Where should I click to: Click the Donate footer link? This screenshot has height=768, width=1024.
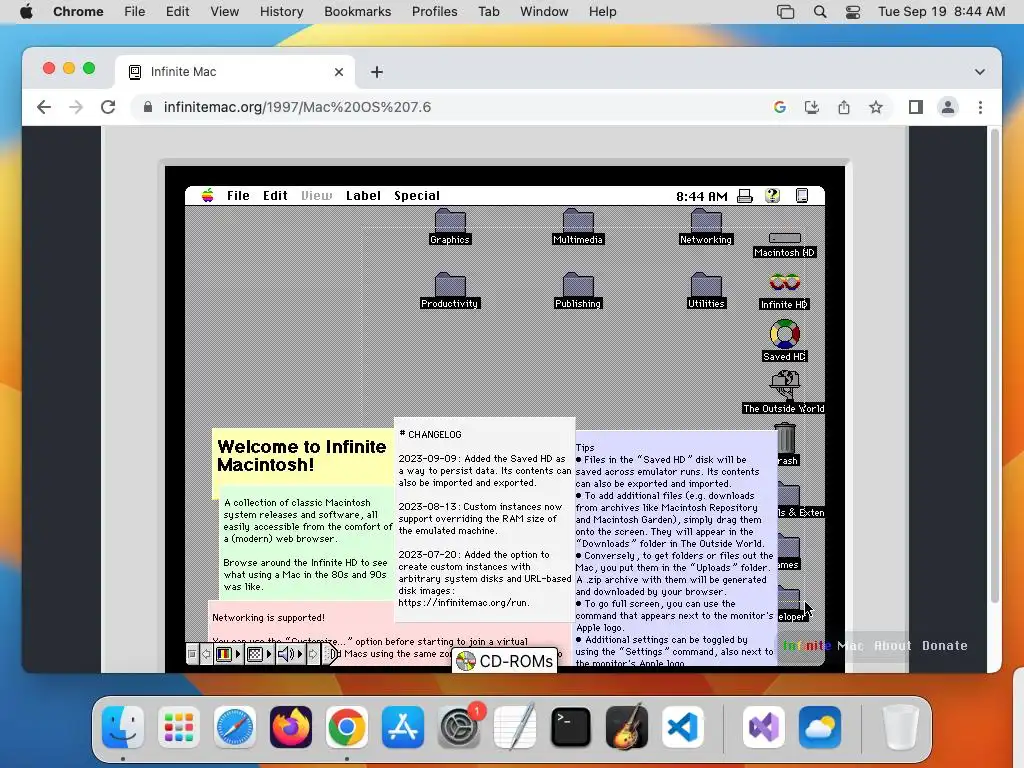[944, 645]
